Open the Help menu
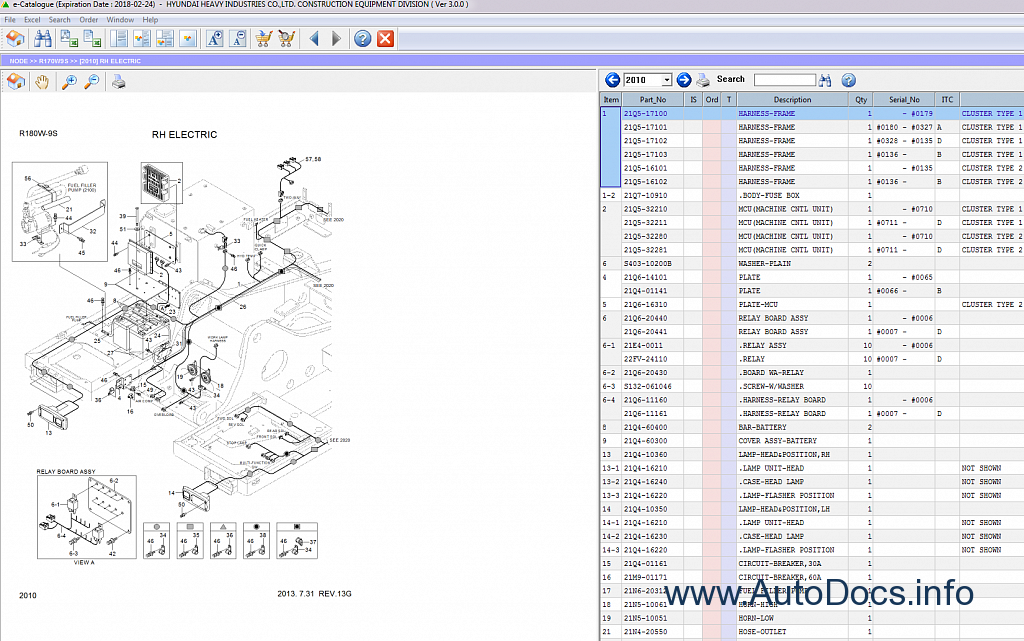Image resolution: width=1024 pixels, height=641 pixels. 150,20
